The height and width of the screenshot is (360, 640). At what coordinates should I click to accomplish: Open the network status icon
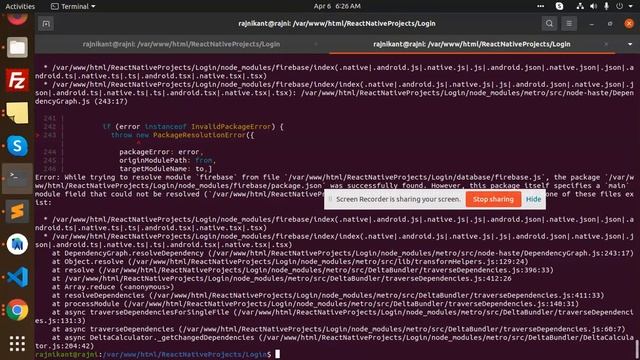coord(580,6)
